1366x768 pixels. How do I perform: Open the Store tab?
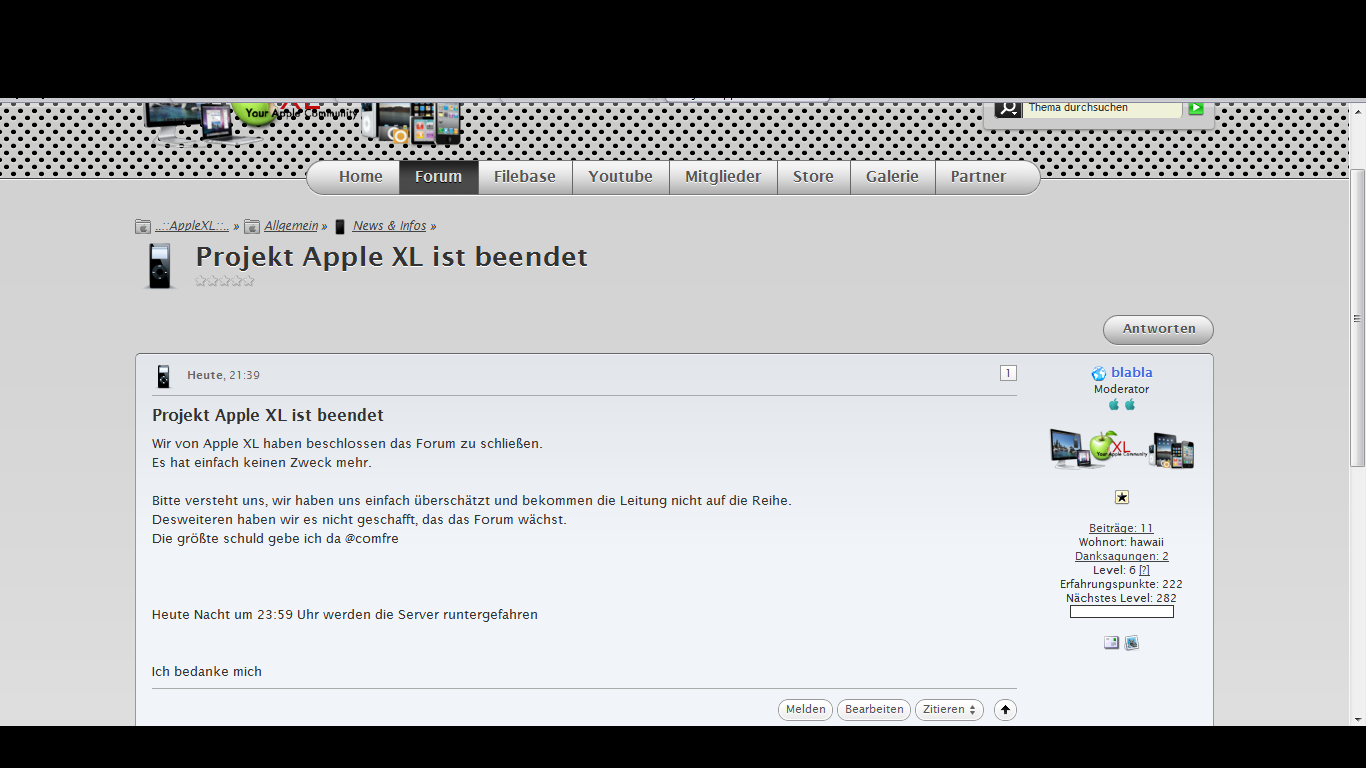(814, 177)
